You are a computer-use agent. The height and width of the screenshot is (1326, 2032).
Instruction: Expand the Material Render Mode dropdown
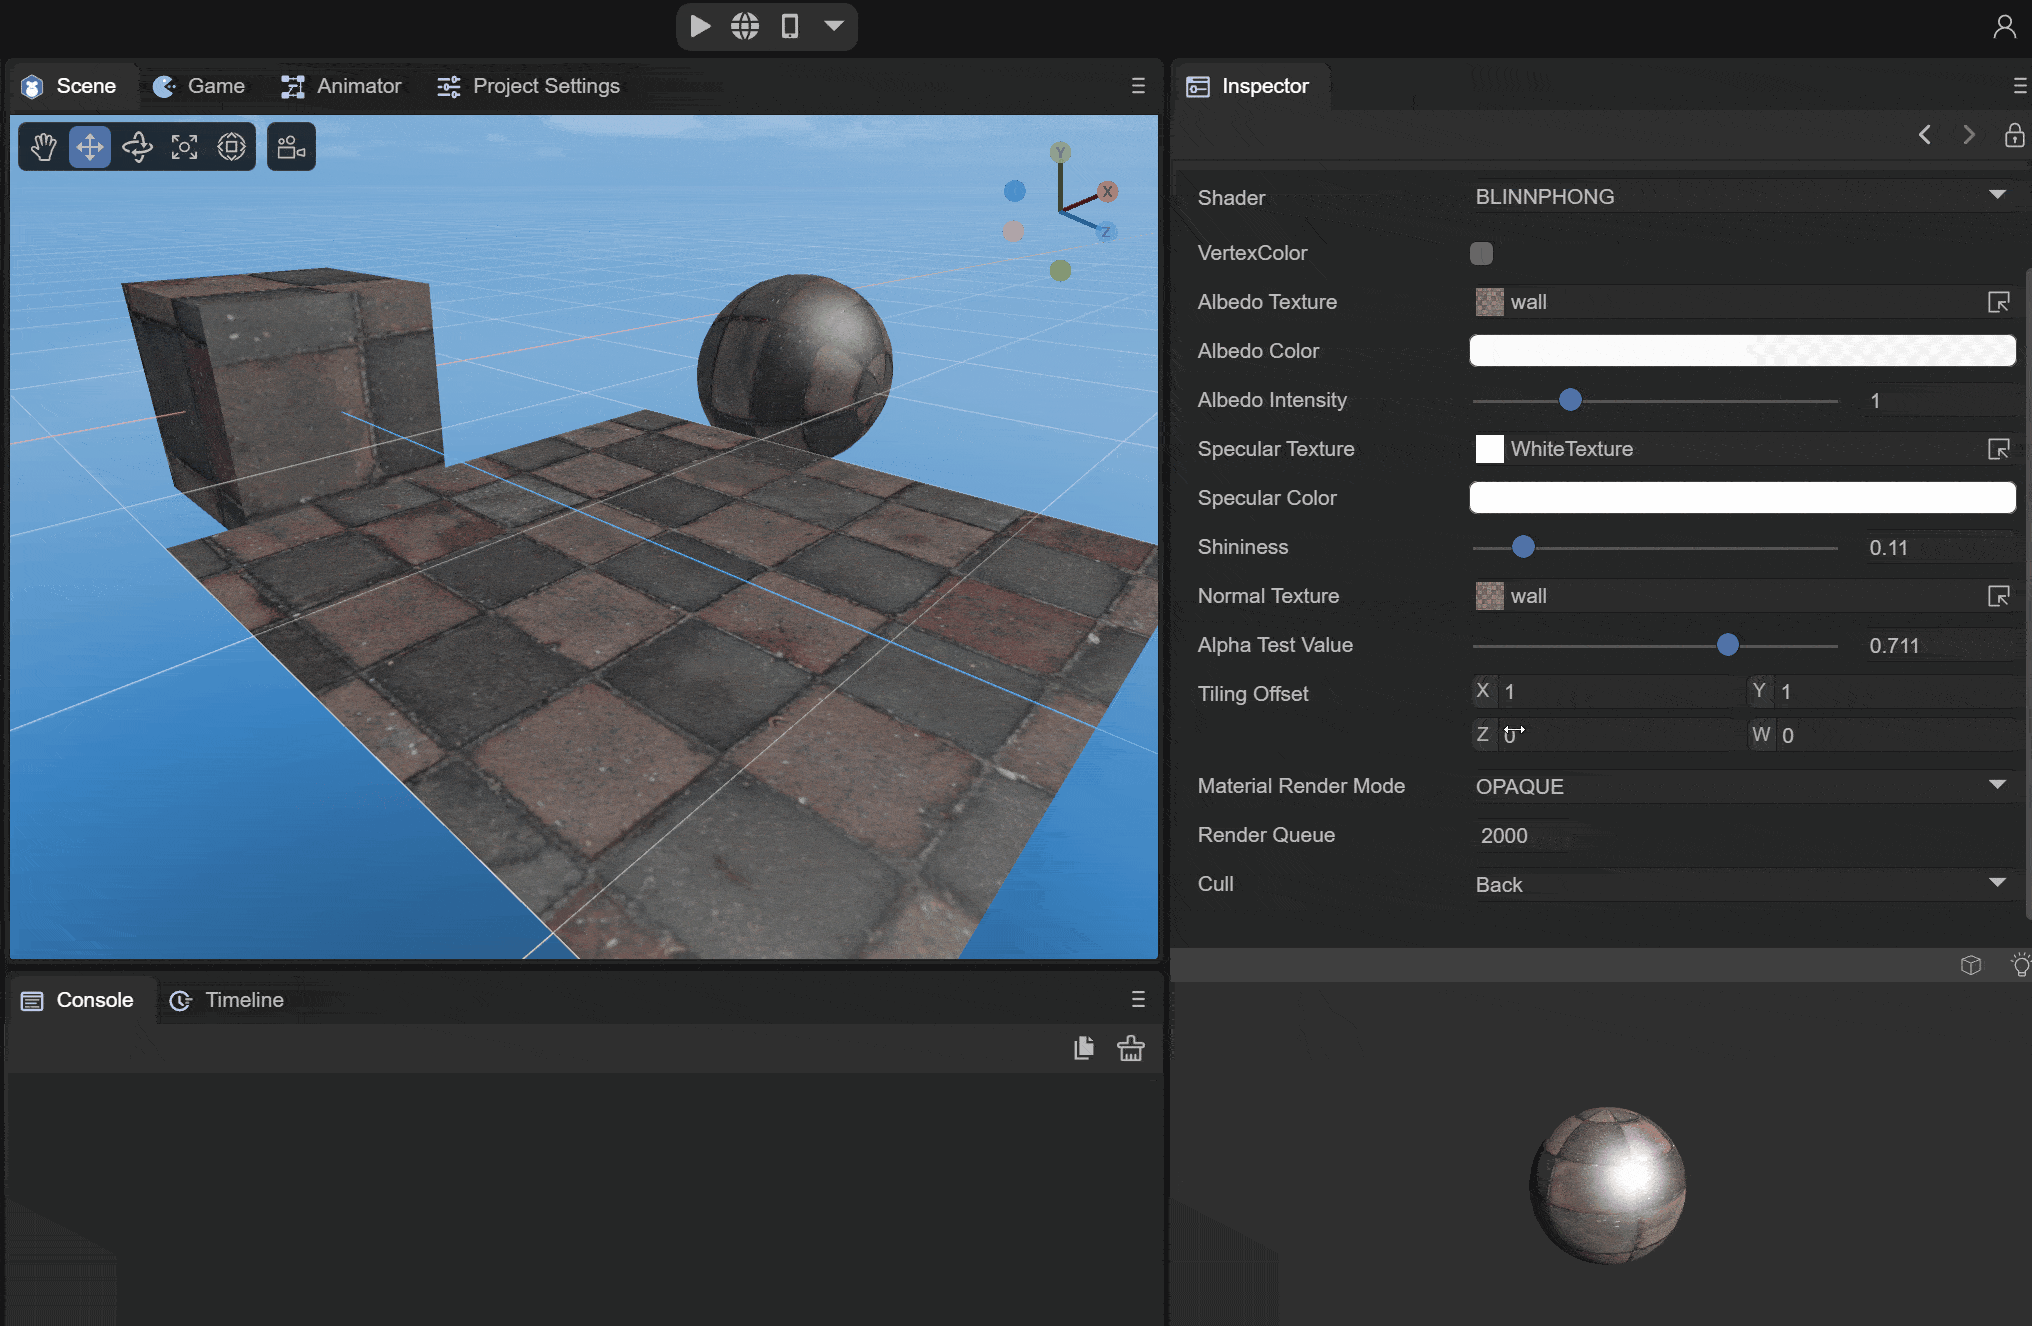click(1740, 786)
